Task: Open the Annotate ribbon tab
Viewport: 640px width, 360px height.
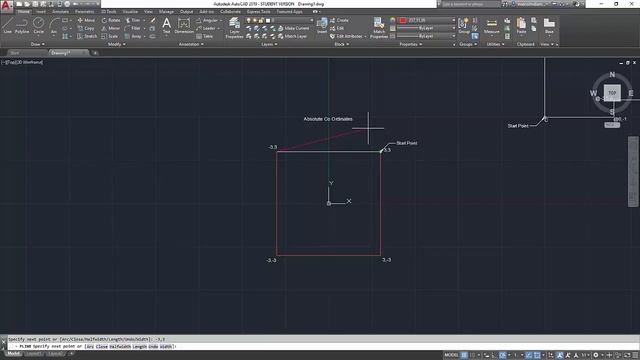Action: [x=60, y=11]
